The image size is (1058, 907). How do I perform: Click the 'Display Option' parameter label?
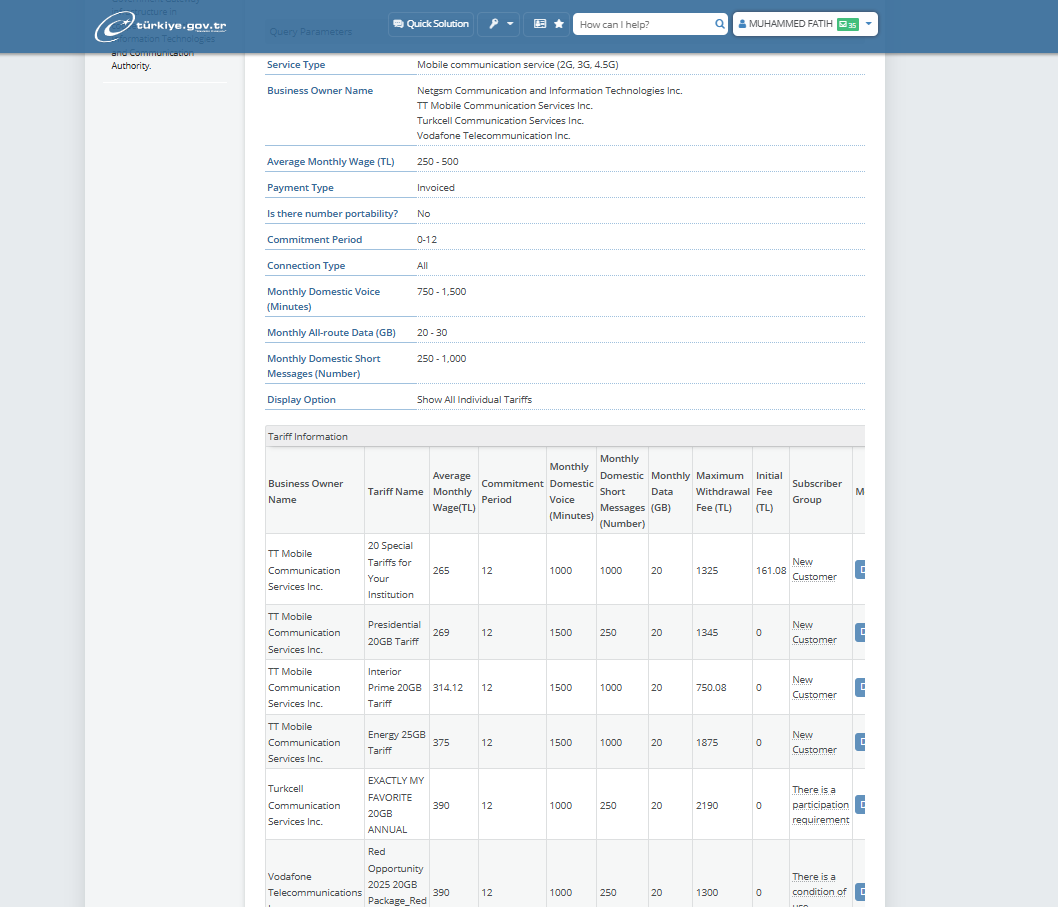click(302, 400)
